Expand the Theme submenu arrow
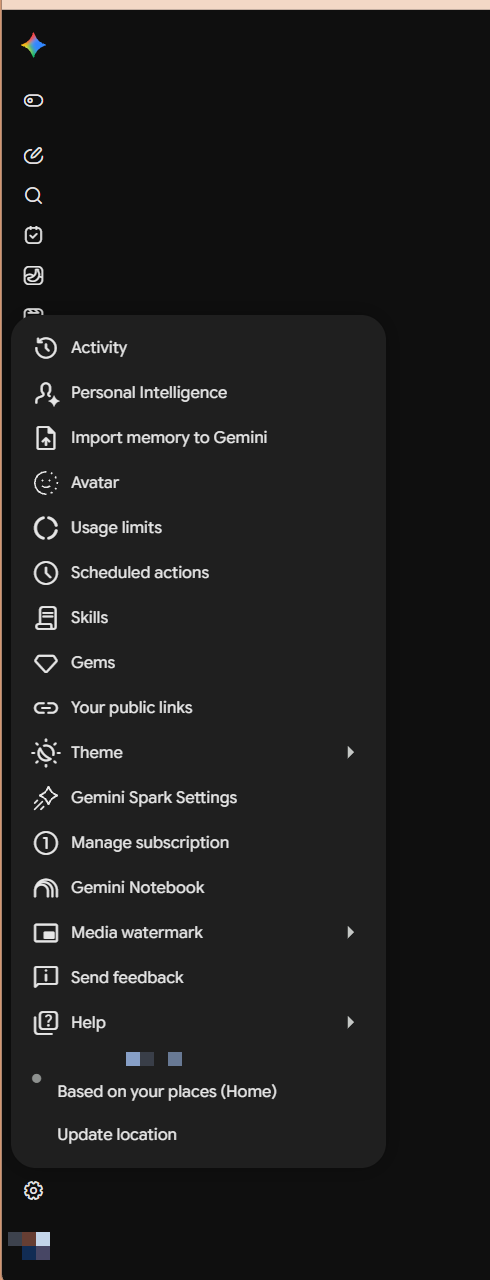The width and height of the screenshot is (490, 1280). 350,752
